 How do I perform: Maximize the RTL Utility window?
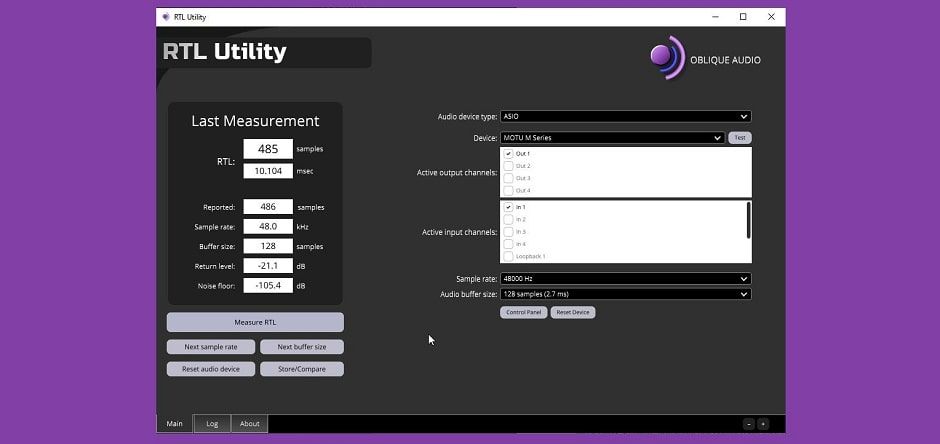[x=743, y=17]
